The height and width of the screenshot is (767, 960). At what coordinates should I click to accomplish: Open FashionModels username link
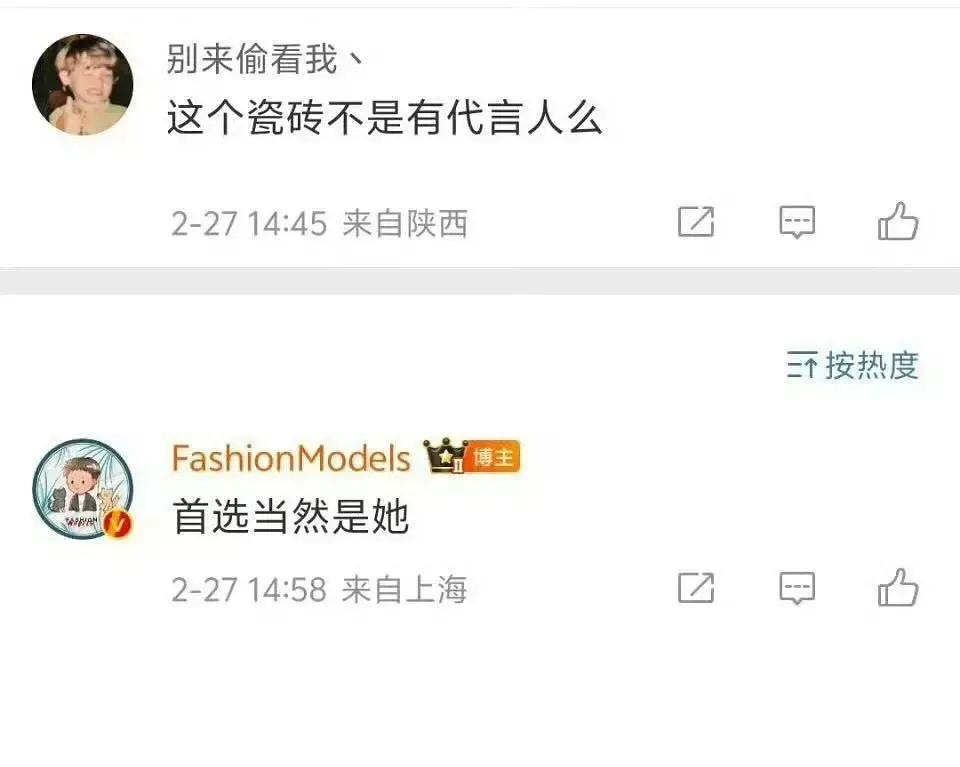point(291,458)
